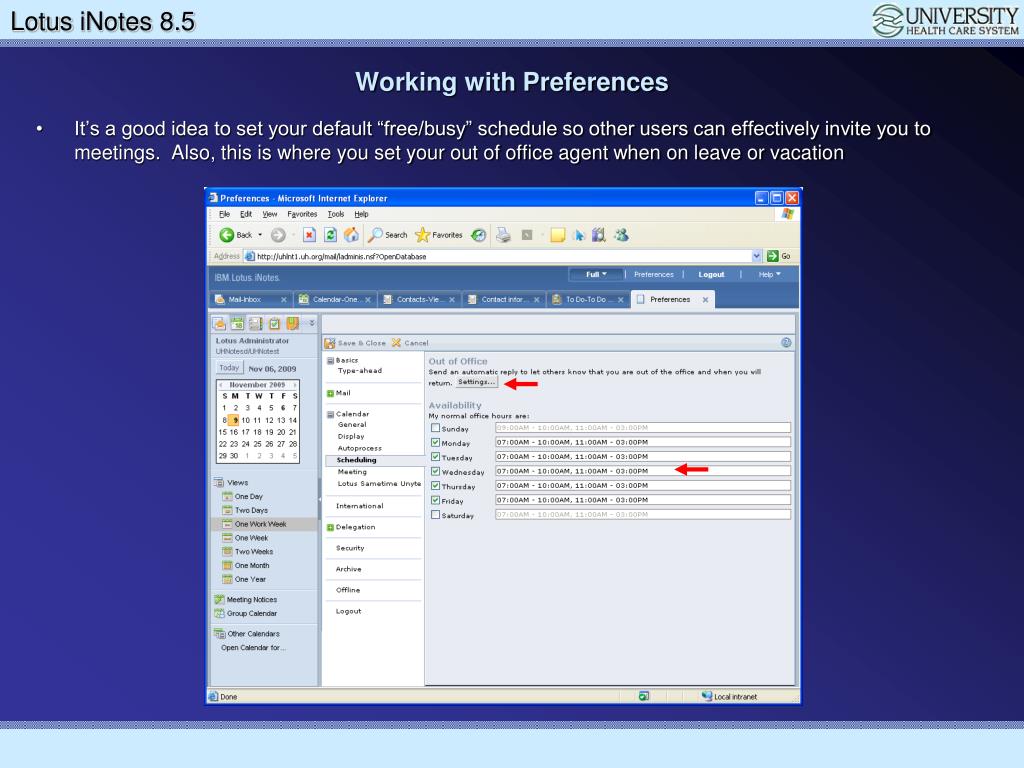Open the Back button history arrow
Image resolution: width=1024 pixels, height=768 pixels.
point(260,235)
